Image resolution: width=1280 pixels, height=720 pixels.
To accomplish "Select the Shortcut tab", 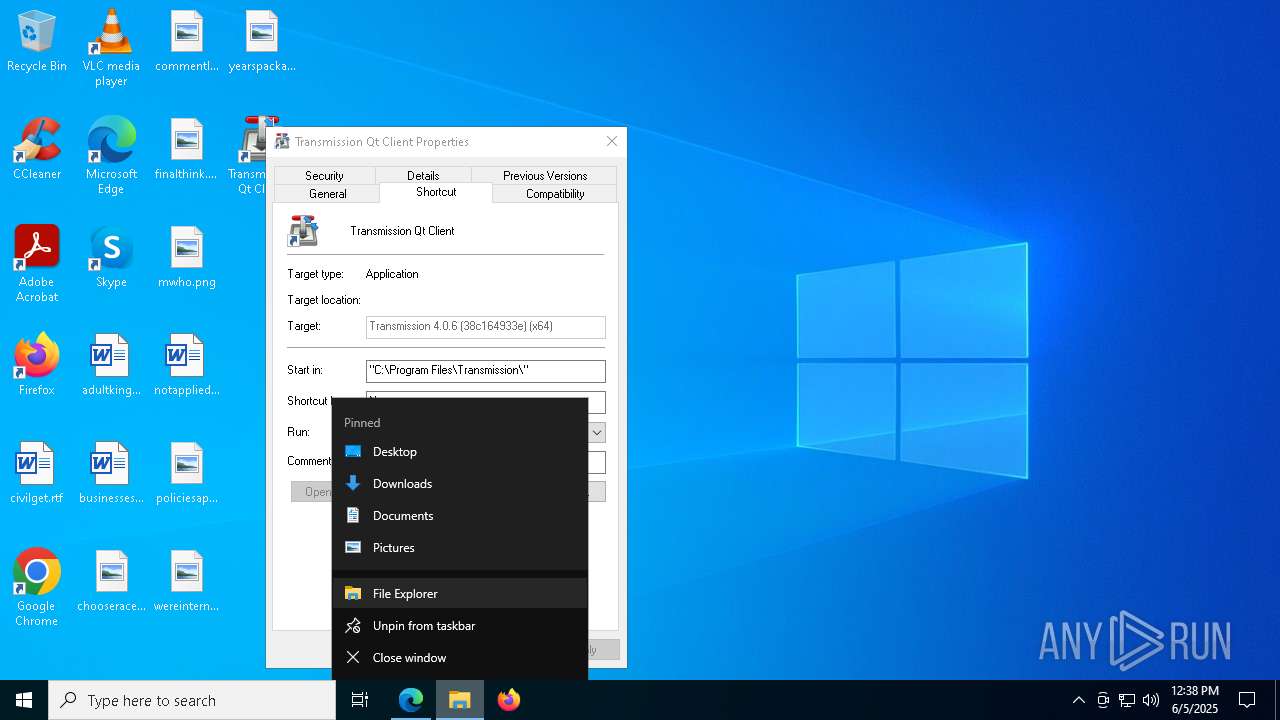I will coord(436,192).
